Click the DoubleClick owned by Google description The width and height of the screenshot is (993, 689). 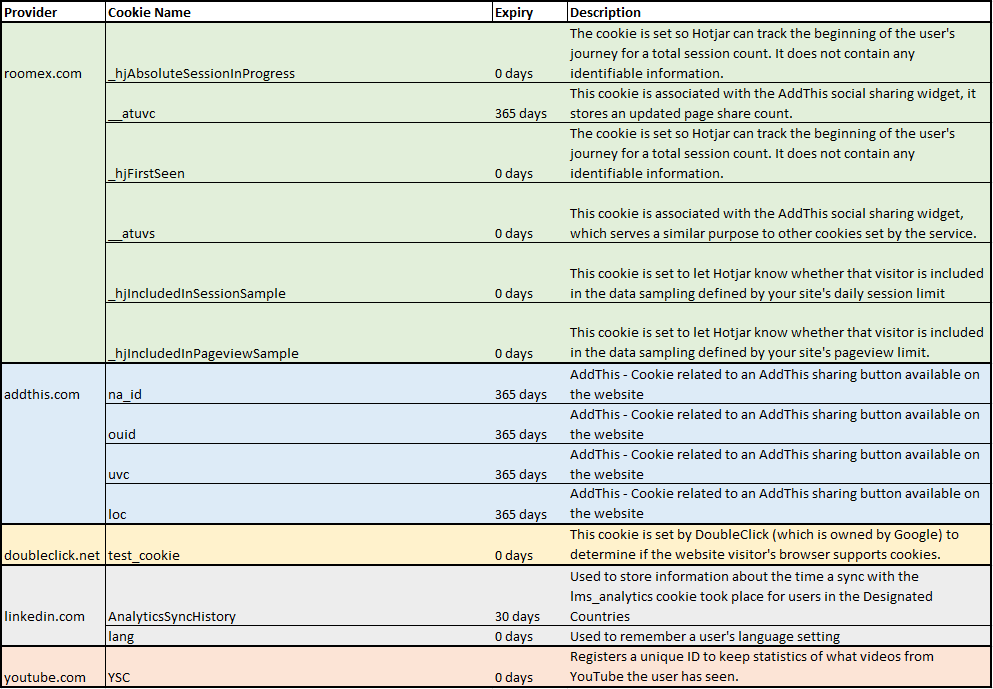780,545
